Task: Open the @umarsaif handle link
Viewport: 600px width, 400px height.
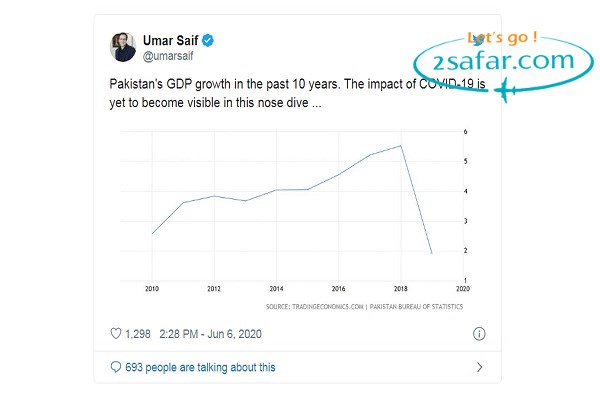Action: pos(168,56)
